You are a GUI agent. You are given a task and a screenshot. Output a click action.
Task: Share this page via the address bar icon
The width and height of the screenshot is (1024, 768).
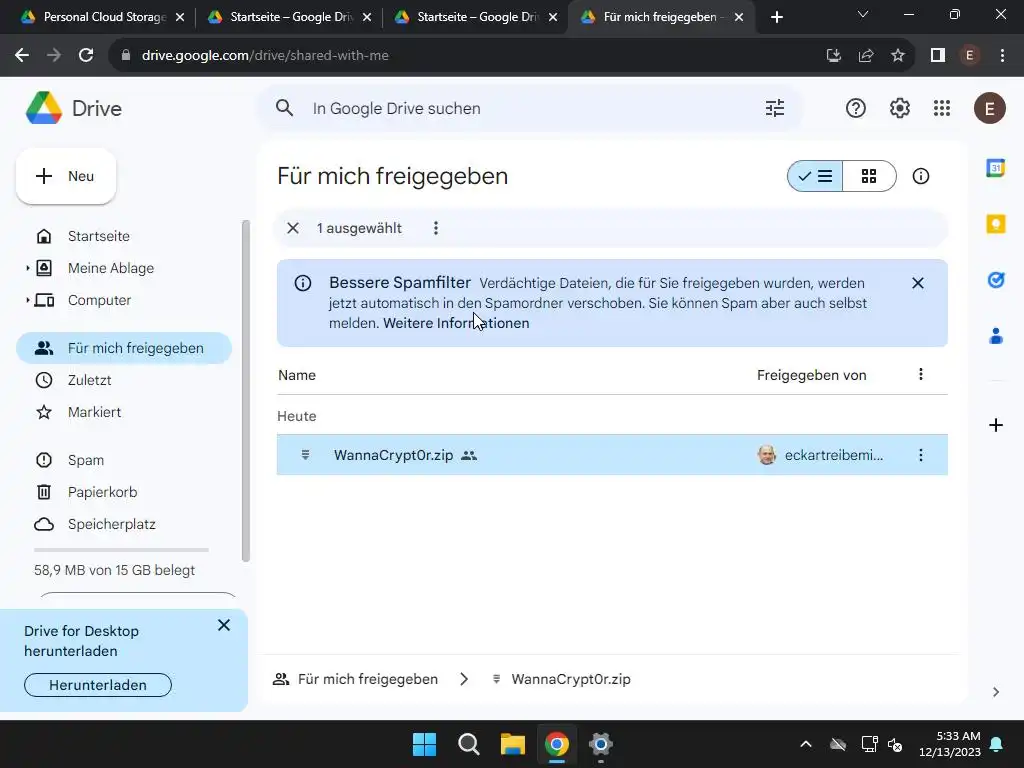[866, 56]
